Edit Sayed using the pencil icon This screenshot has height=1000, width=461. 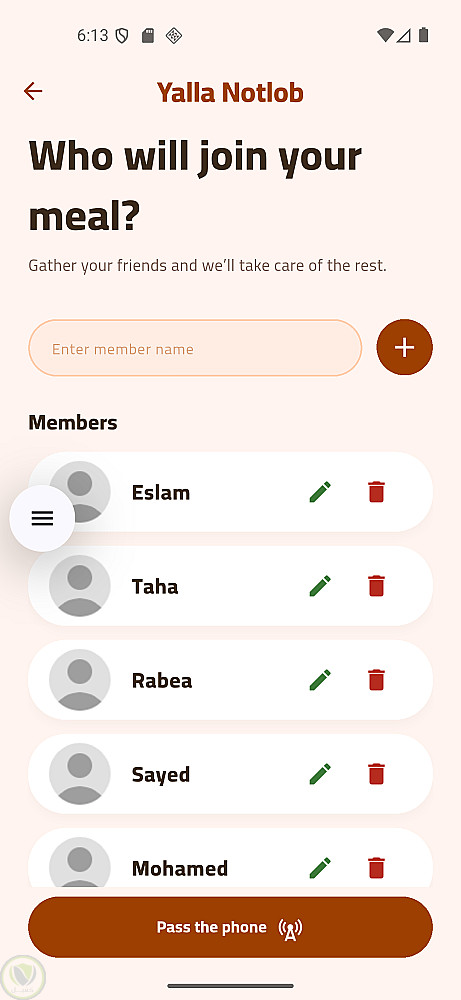(320, 774)
